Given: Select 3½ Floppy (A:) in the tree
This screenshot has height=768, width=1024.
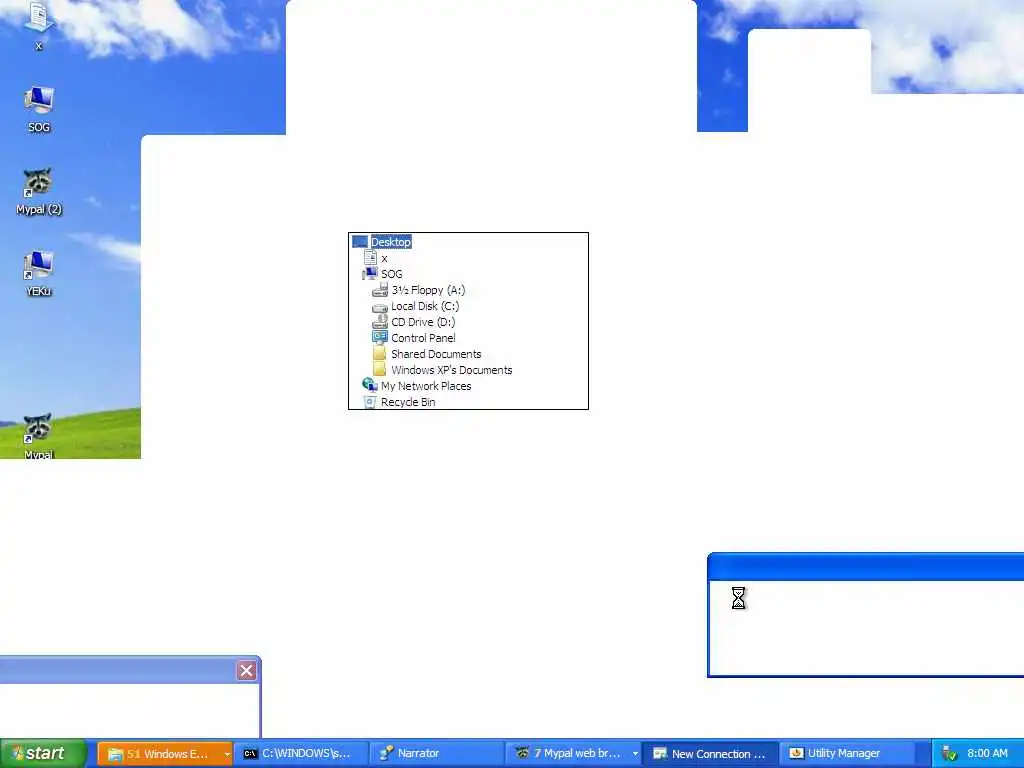Looking at the screenshot, I should (x=428, y=290).
